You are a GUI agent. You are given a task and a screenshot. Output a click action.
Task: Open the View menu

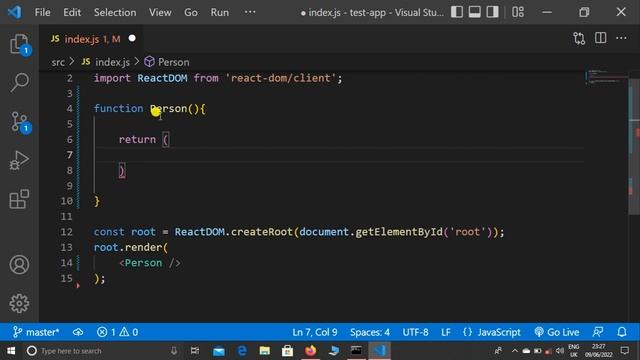pyautogui.click(x=160, y=12)
